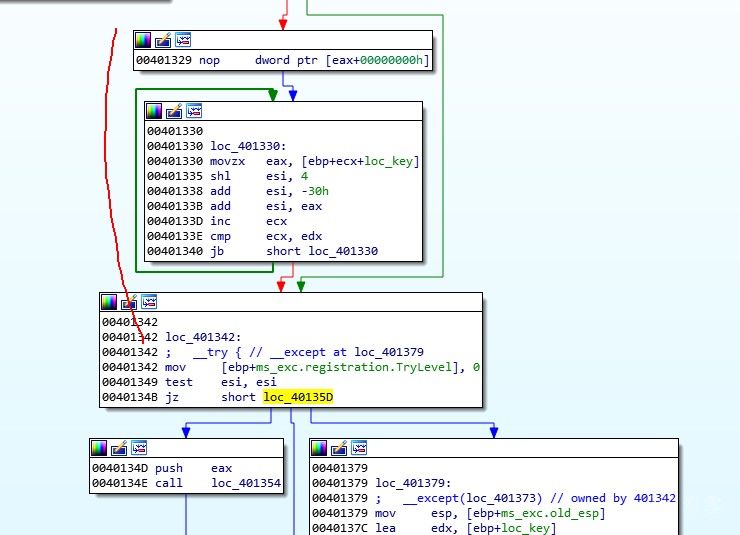Click the nop instruction at 00401329
This screenshot has width=740, height=535.
[283, 60]
